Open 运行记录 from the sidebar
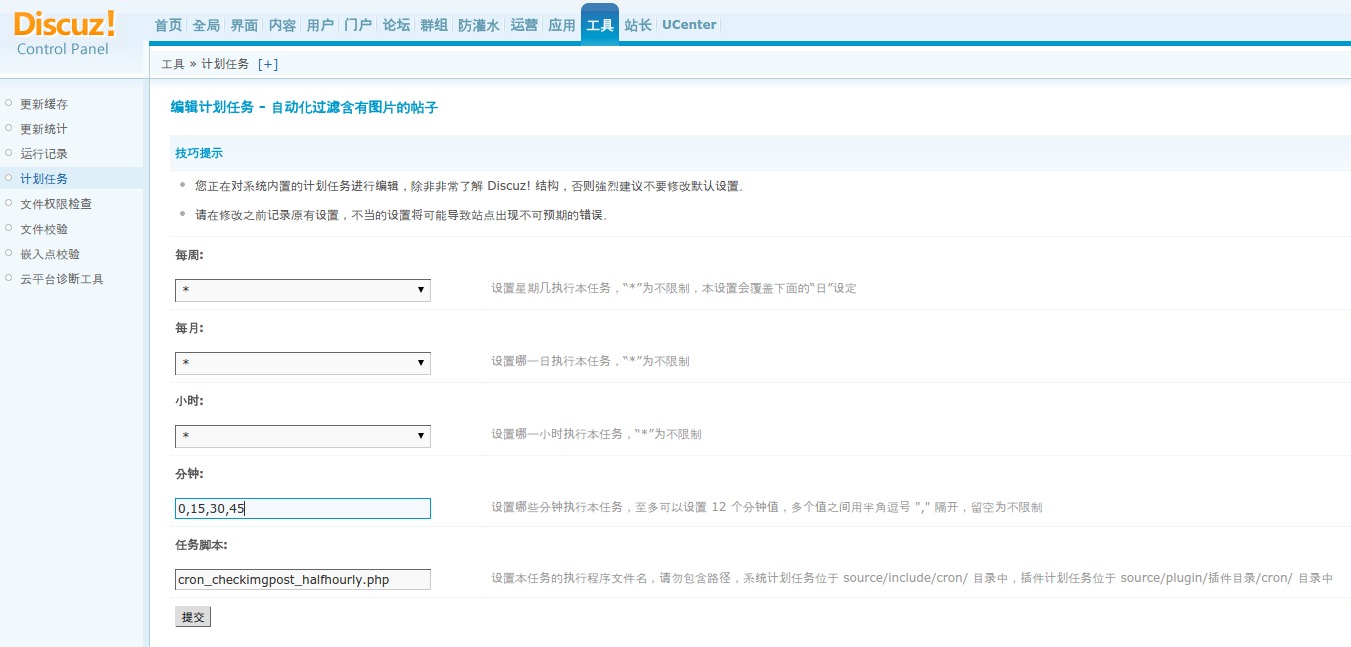1351x647 pixels. coord(42,154)
